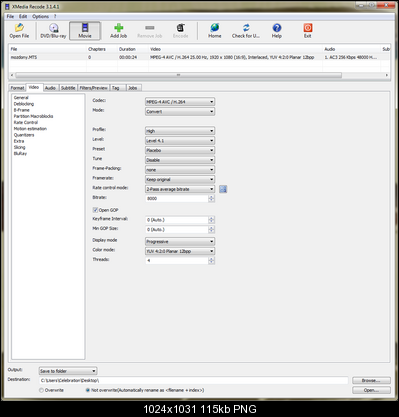
Task: Select the Not overwrite radio button
Action: (87, 390)
